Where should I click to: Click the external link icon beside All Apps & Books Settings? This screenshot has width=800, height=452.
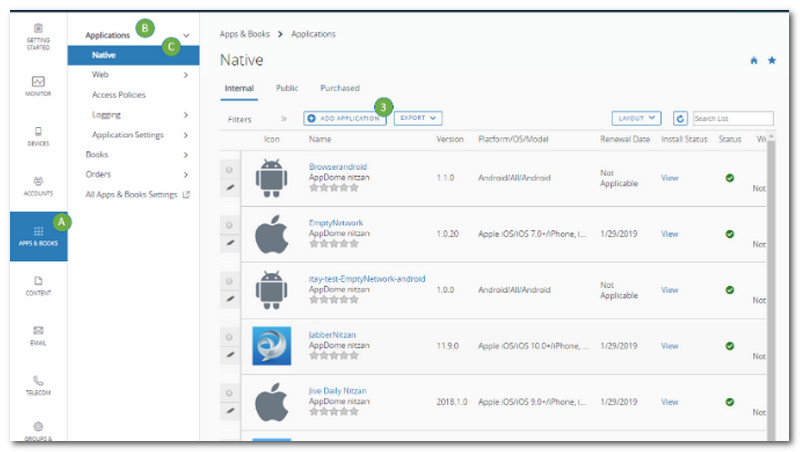pyautogui.click(x=186, y=194)
